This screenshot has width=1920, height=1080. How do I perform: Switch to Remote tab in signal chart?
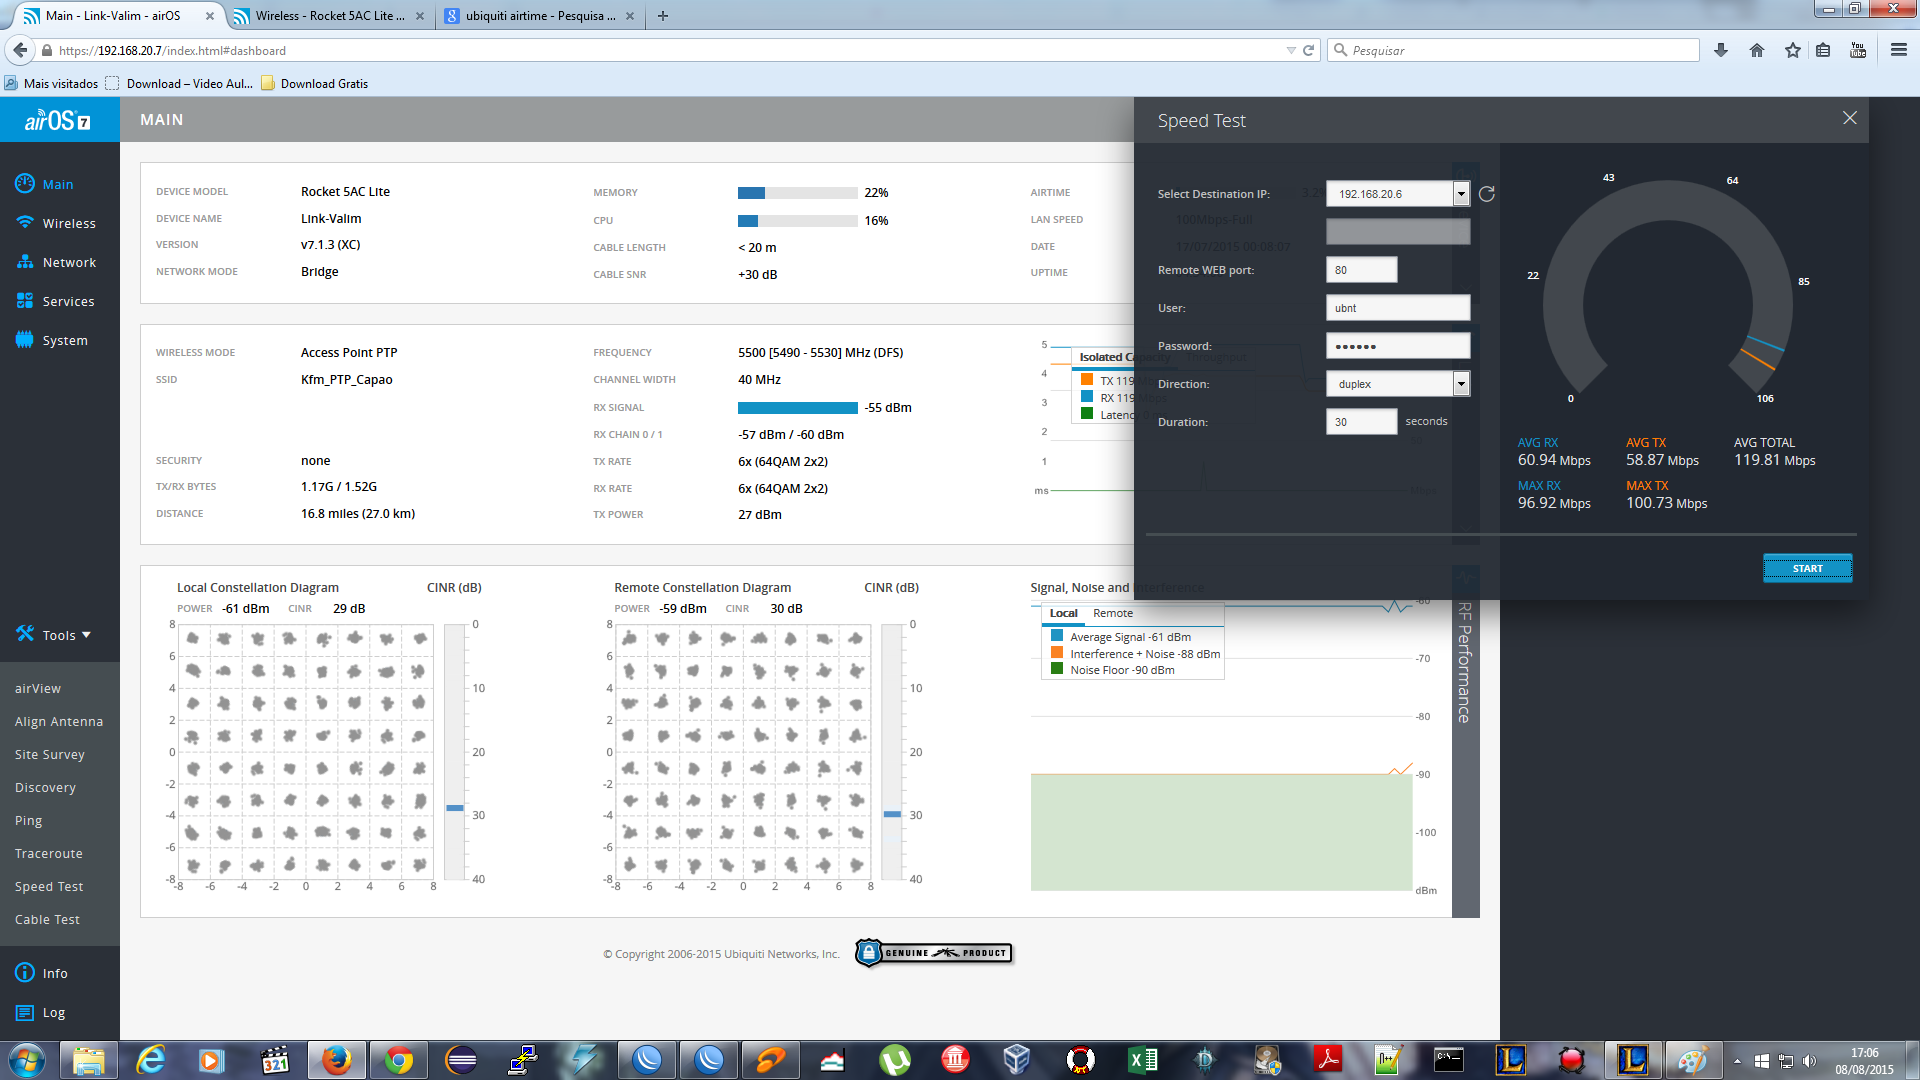1112,613
